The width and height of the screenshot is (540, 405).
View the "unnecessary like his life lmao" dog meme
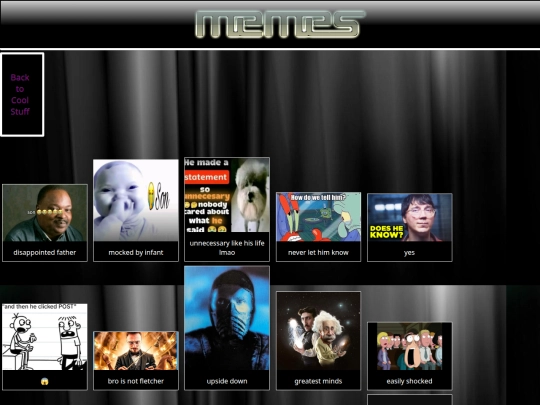pyautogui.click(x=227, y=195)
